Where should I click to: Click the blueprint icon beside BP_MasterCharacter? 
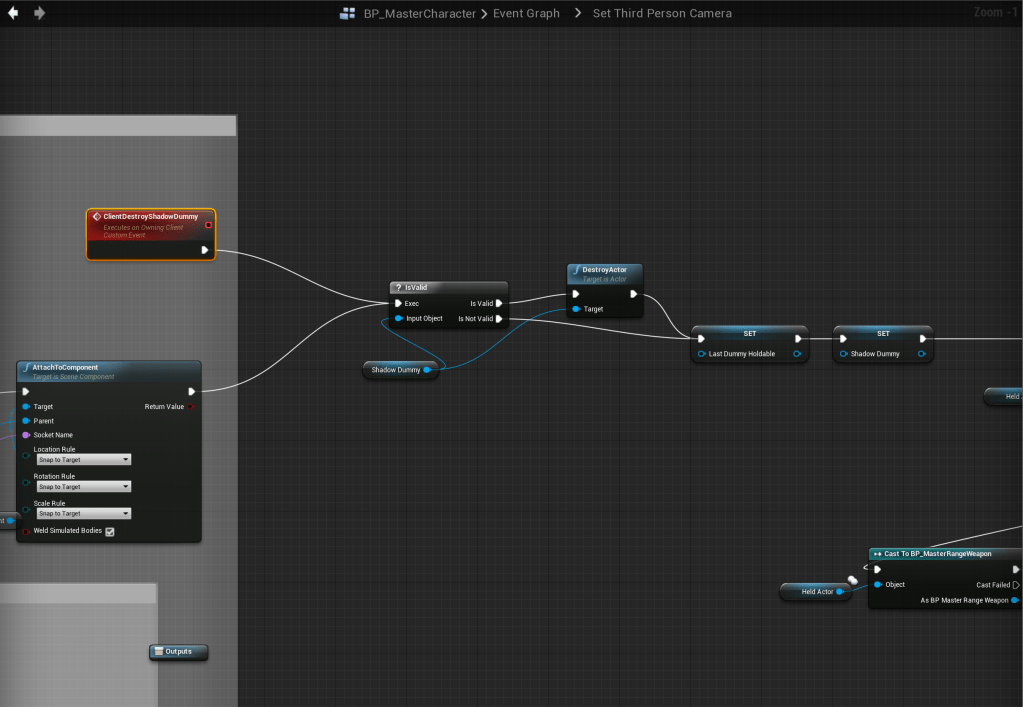point(348,14)
